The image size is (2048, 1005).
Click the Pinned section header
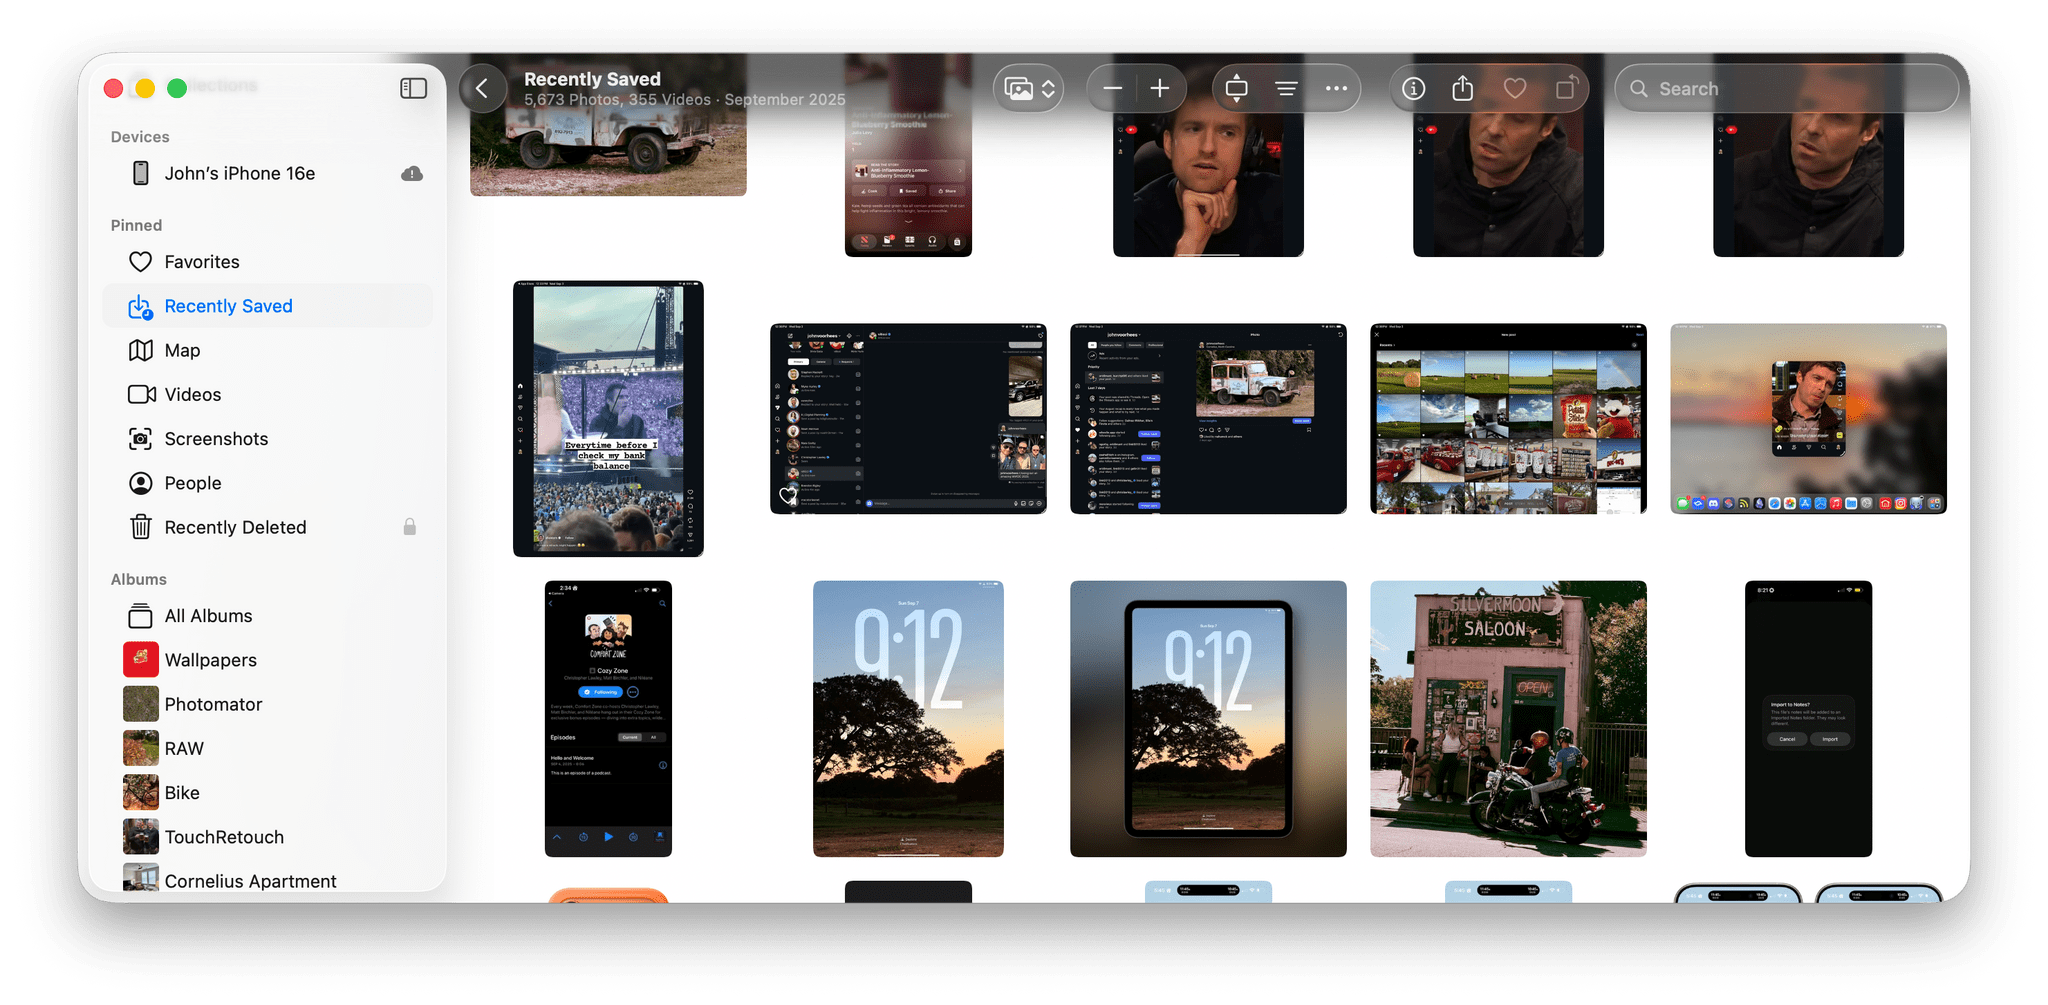(x=136, y=225)
